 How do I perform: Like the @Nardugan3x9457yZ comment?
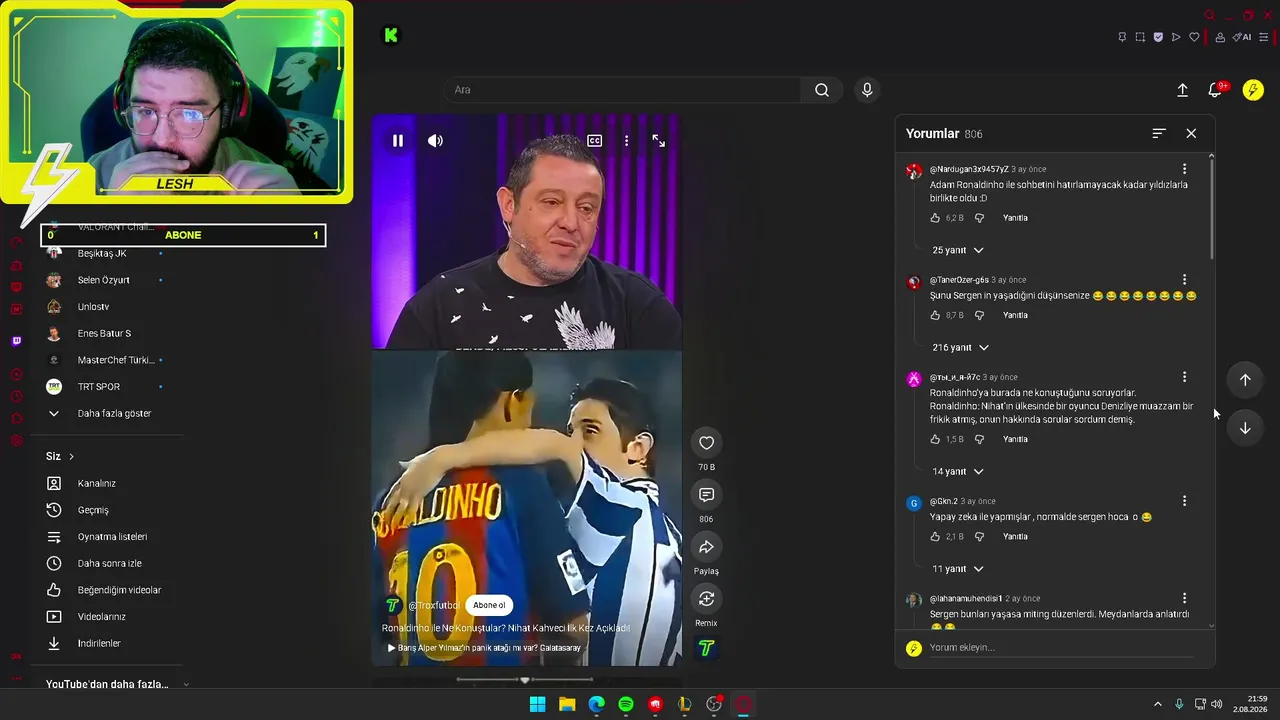(x=935, y=218)
